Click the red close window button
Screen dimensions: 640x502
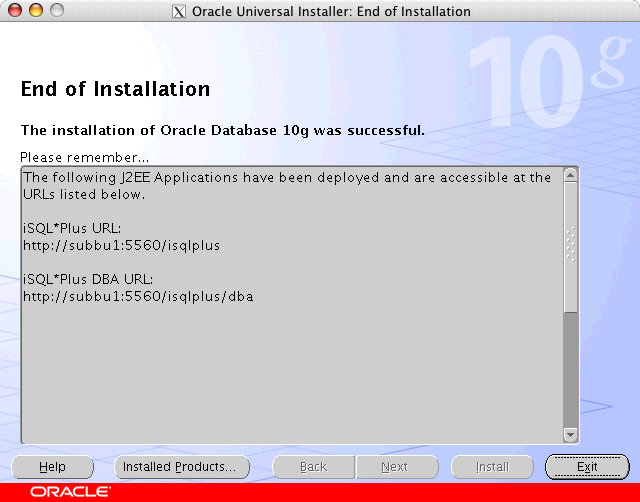click(15, 11)
